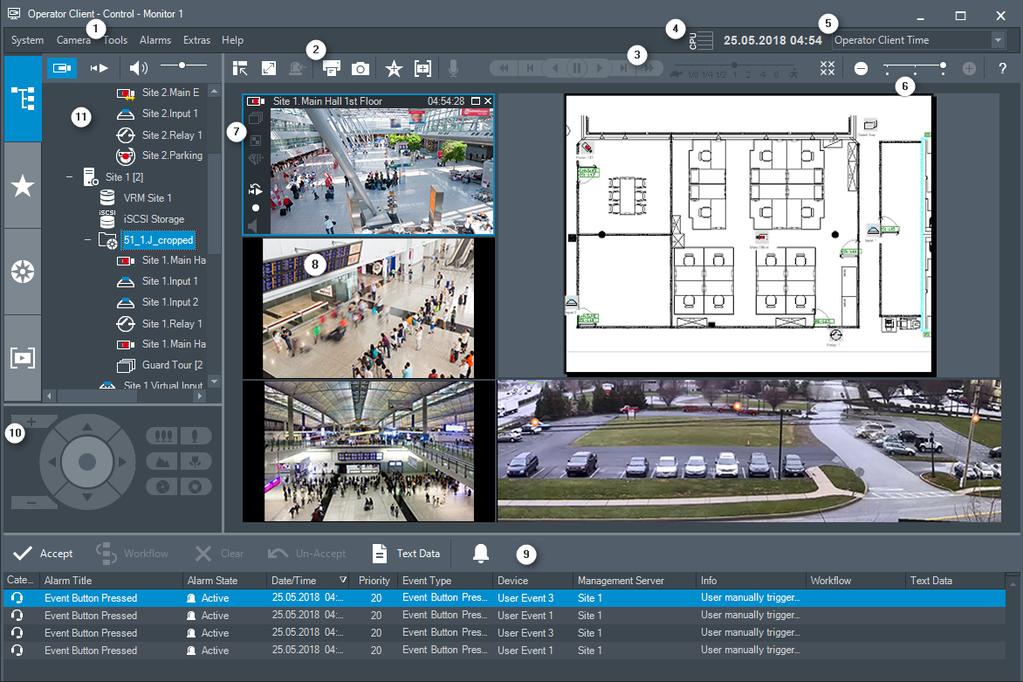Click the PTZ zoom out minus button
The image size is (1023, 682).
pyautogui.click(x=31, y=503)
